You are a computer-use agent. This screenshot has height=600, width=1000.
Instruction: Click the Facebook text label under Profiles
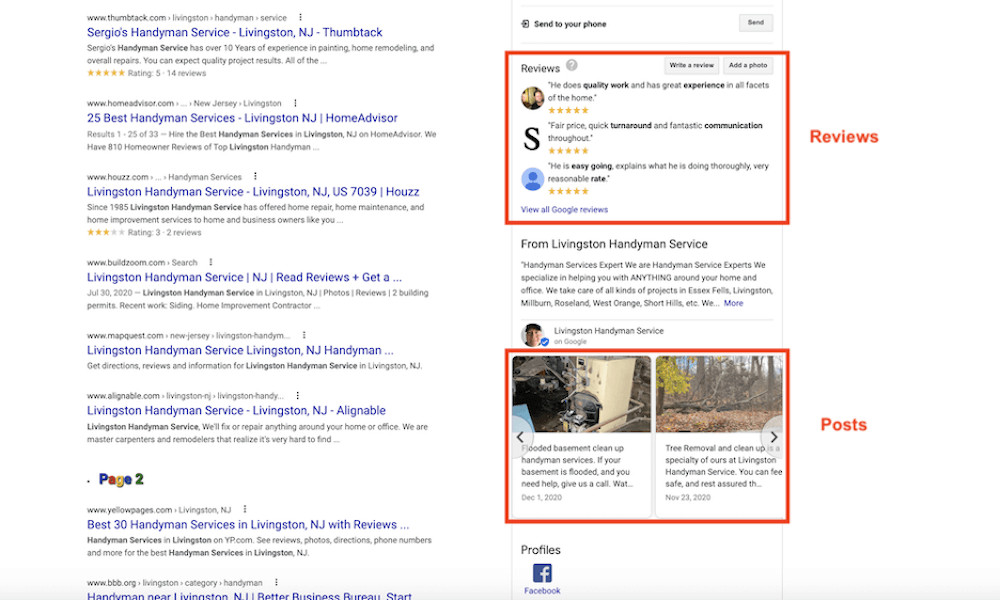point(542,591)
